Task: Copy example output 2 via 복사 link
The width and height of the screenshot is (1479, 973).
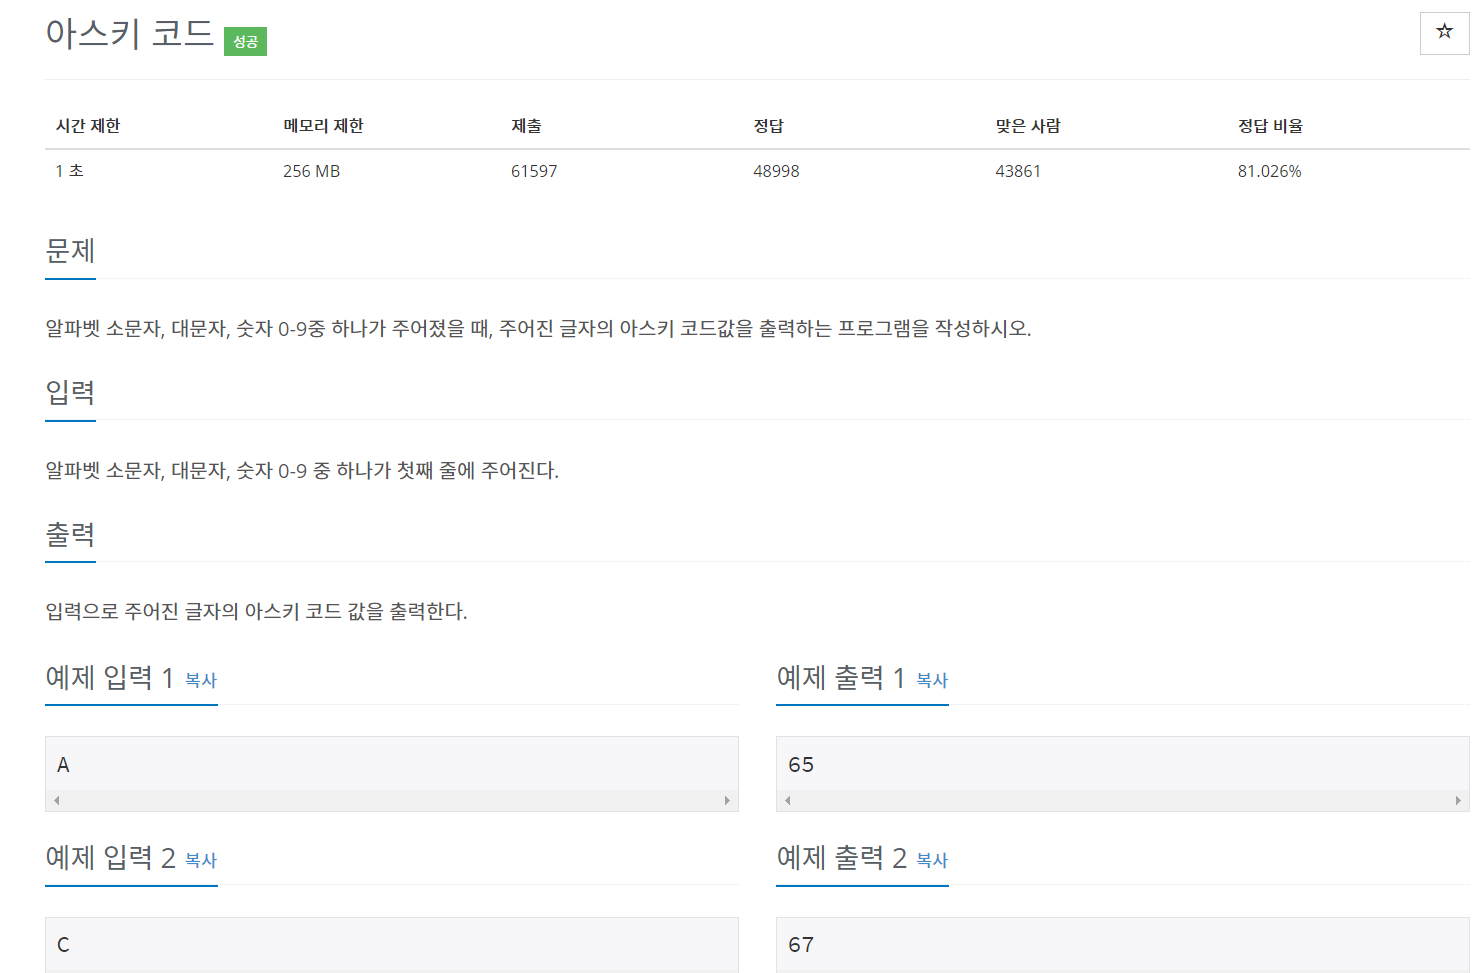Action: [932, 860]
